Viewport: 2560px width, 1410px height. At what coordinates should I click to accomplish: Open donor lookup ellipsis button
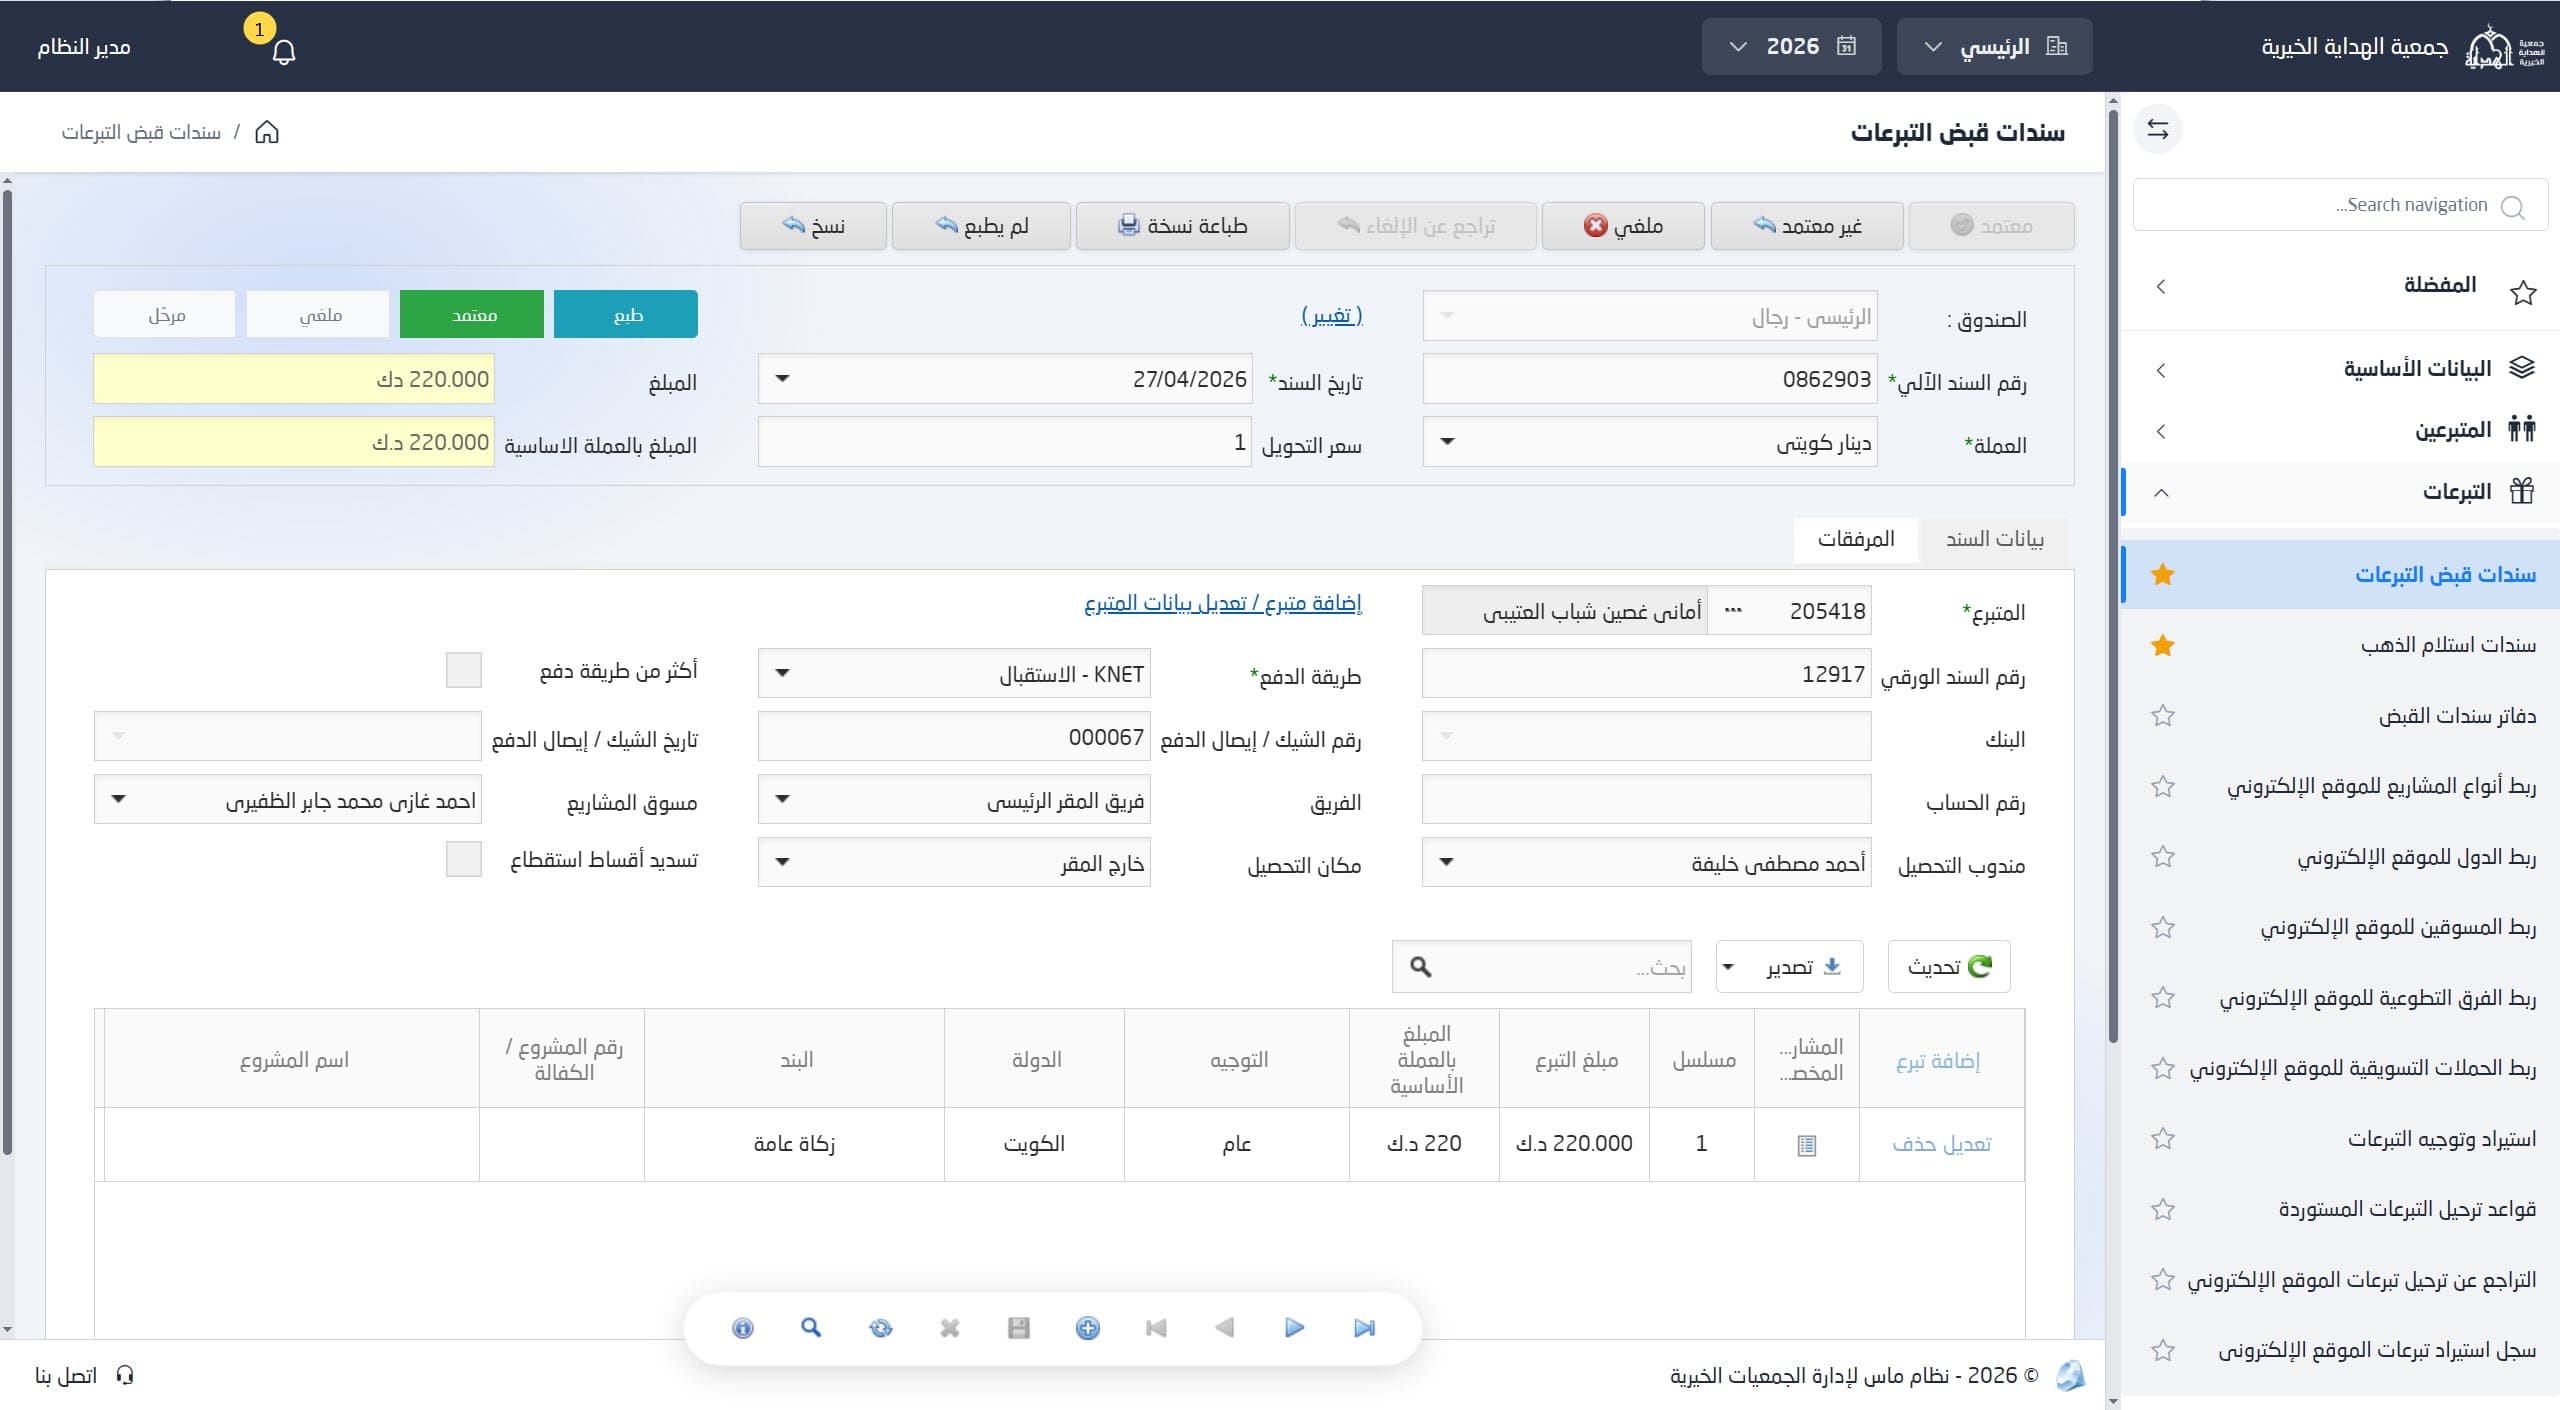[1734, 611]
